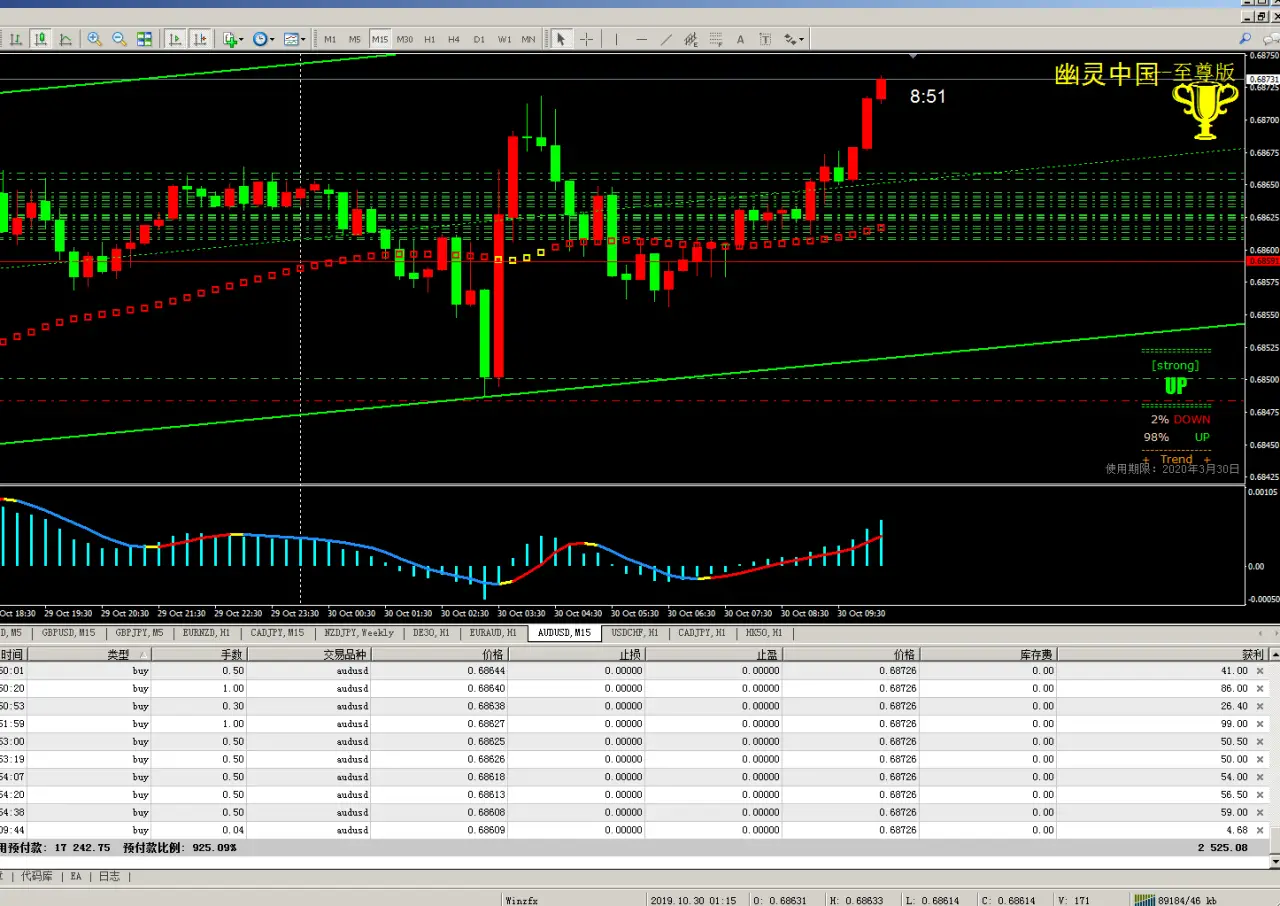This screenshot has width=1280, height=906.
Task: Open GBPUSD,M15 chart tab
Action: (x=69, y=633)
